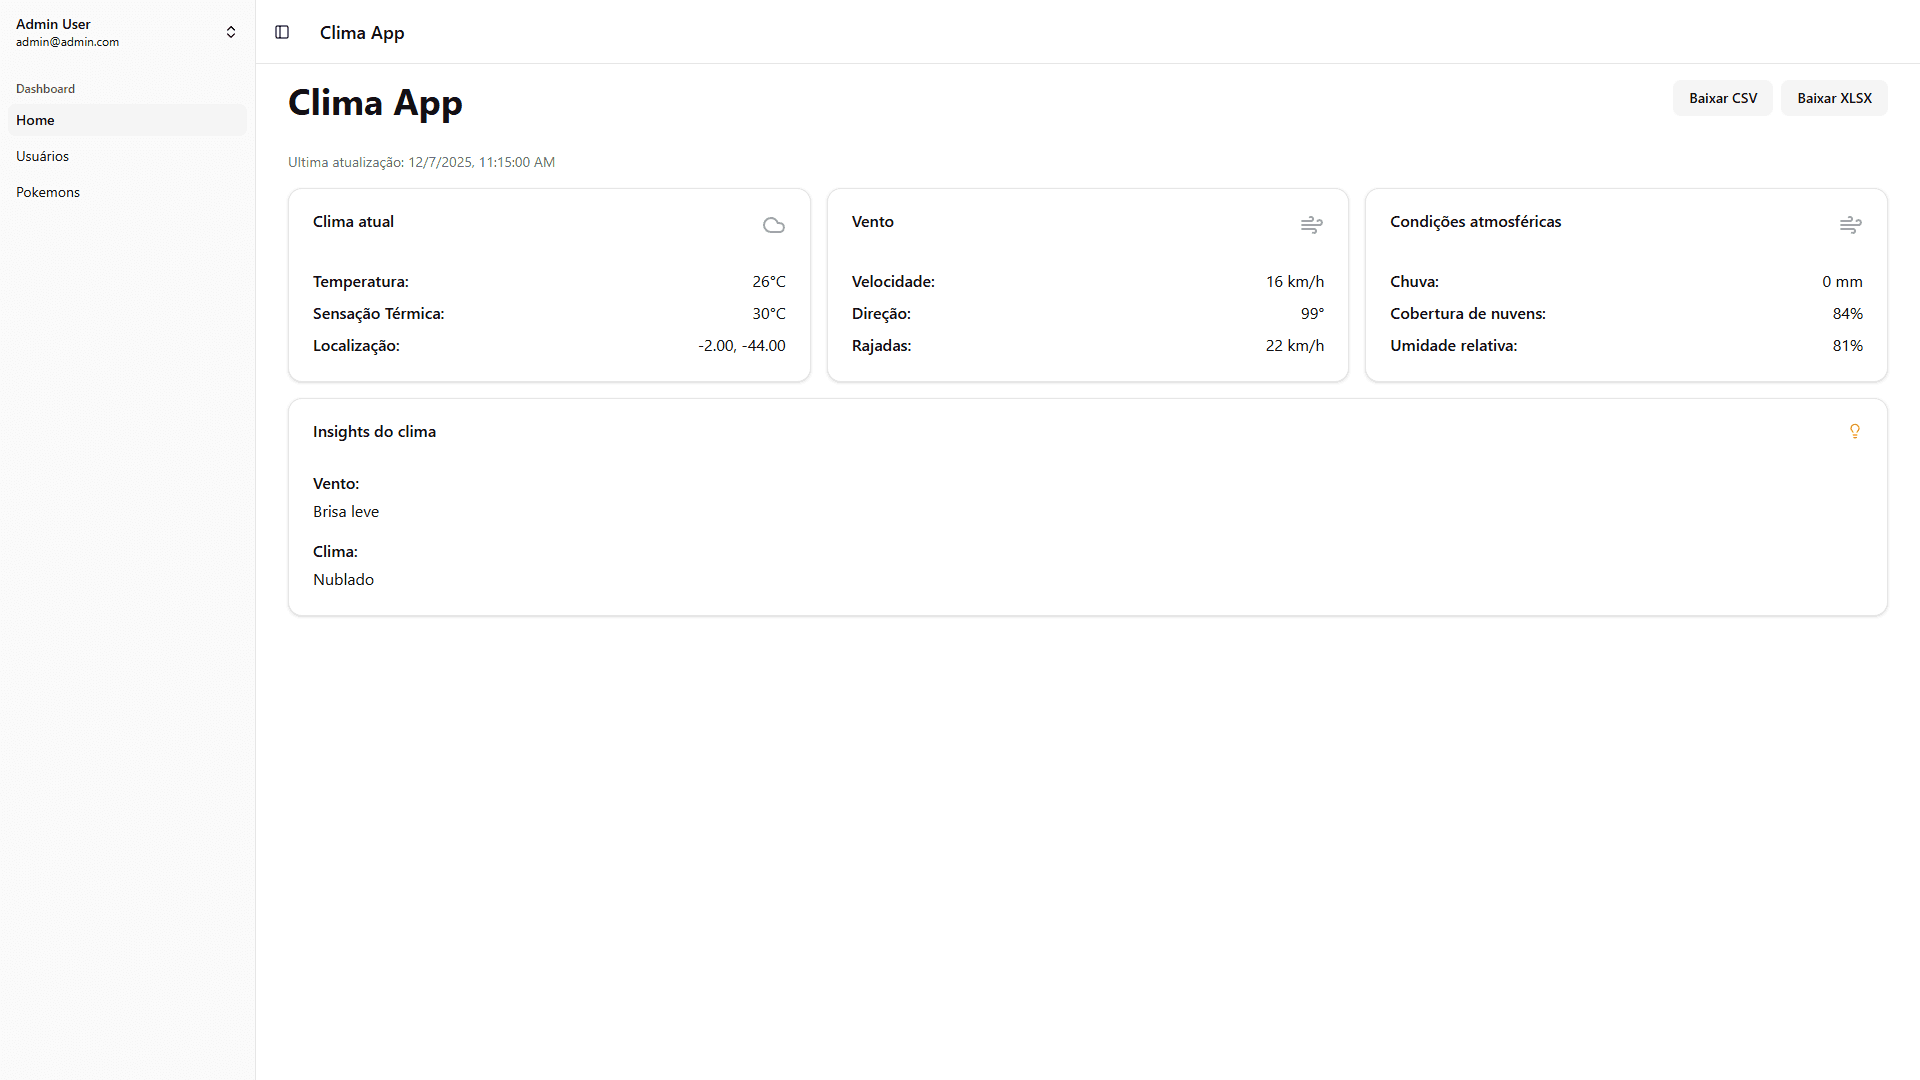Click the wind icon in Vento card
The height and width of the screenshot is (1080, 1920).
tap(1311, 225)
